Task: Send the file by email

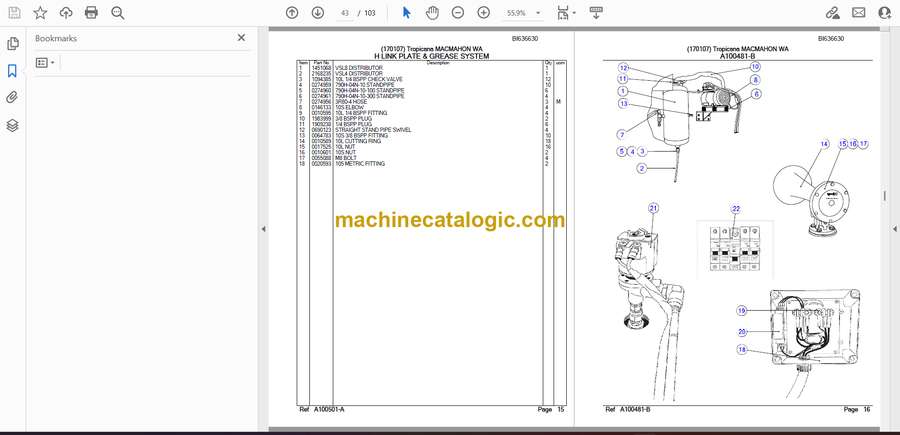Action: [x=859, y=13]
